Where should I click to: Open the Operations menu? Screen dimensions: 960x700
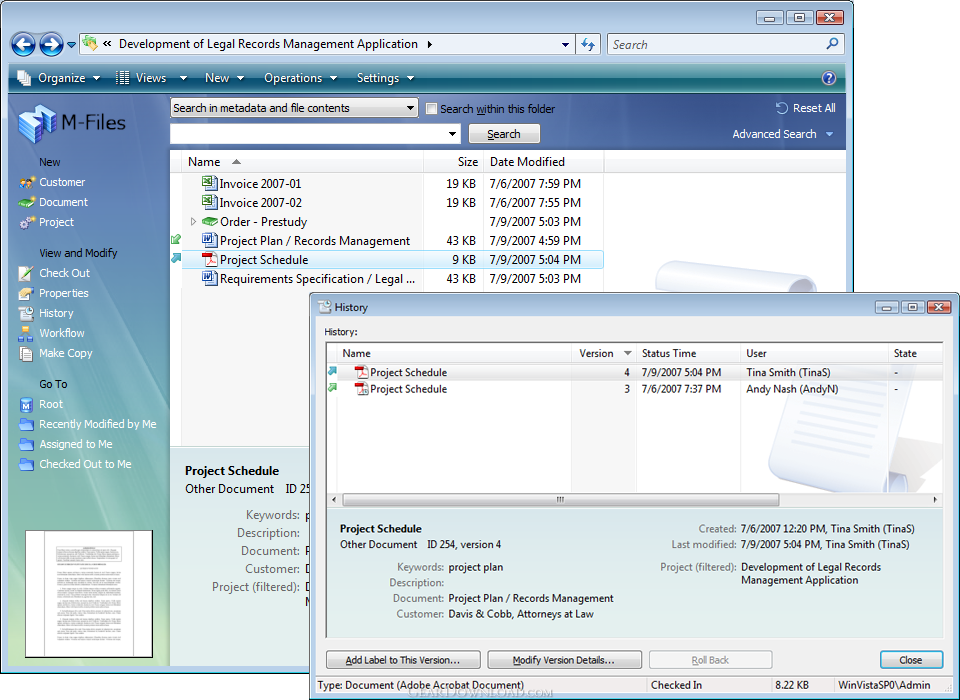pos(300,78)
